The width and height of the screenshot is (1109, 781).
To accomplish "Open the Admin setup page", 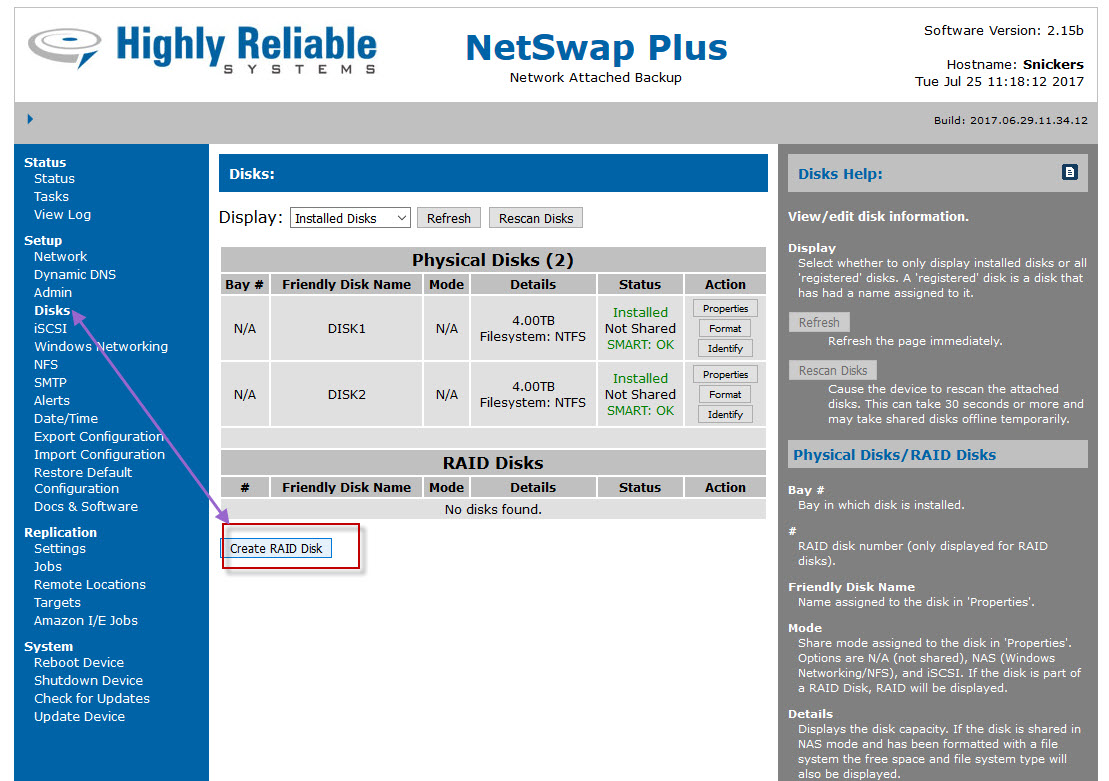I will 52,292.
